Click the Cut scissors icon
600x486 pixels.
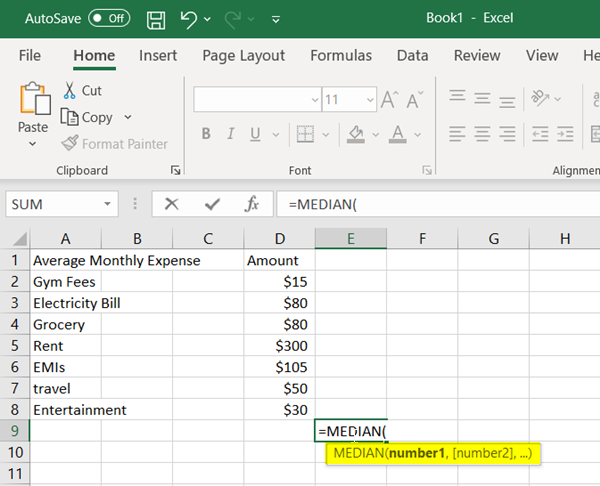pos(71,91)
